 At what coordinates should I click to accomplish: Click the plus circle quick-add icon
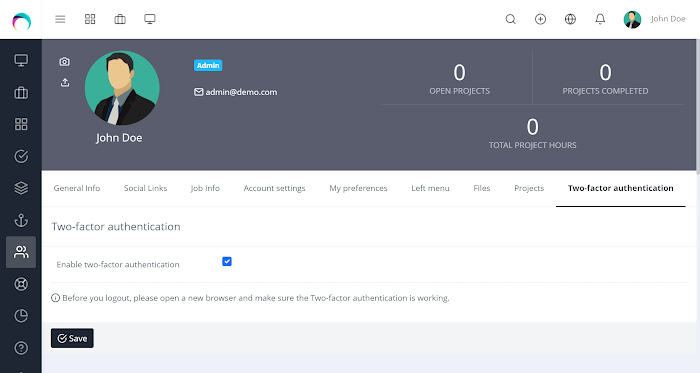pos(541,19)
